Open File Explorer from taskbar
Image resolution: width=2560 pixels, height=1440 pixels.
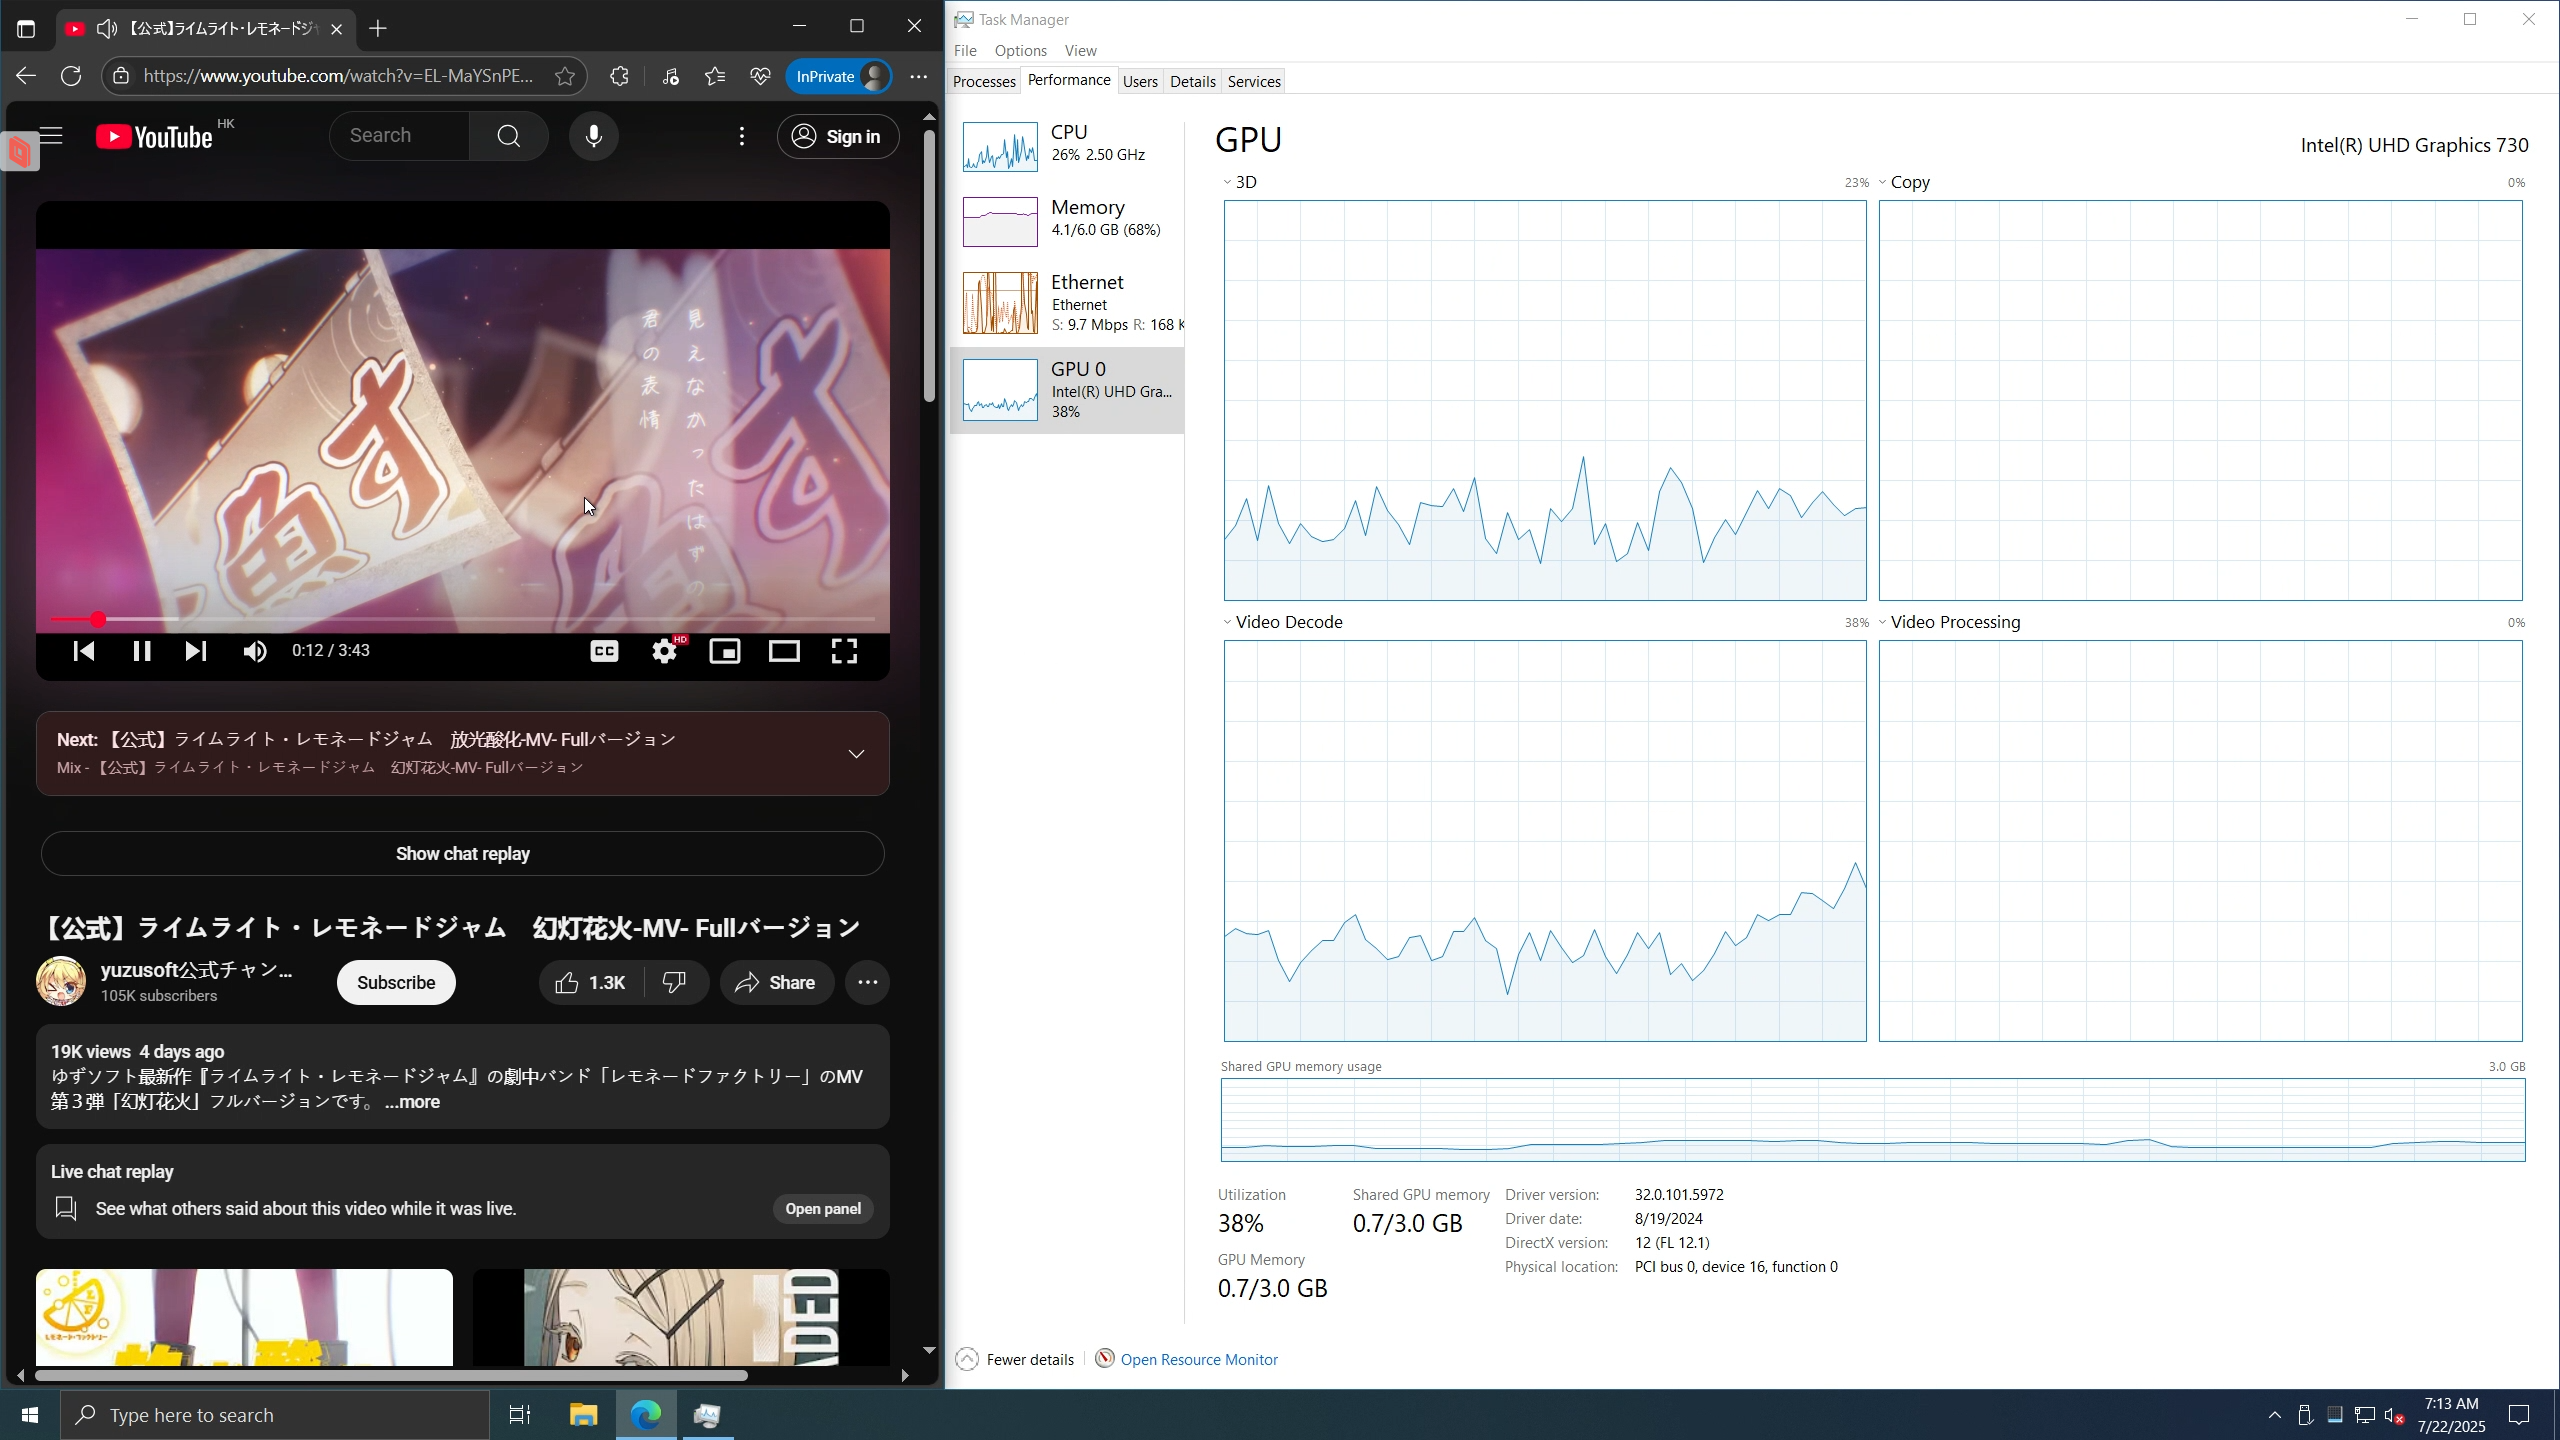click(x=583, y=1415)
